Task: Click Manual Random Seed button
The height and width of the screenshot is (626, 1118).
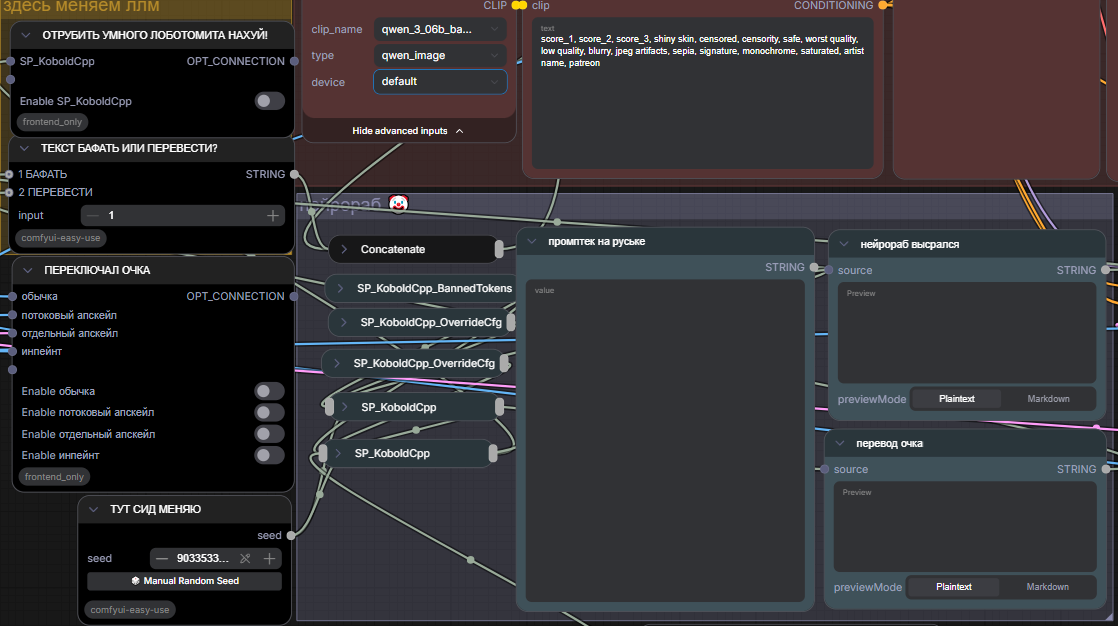Action: pyautogui.click(x=185, y=581)
